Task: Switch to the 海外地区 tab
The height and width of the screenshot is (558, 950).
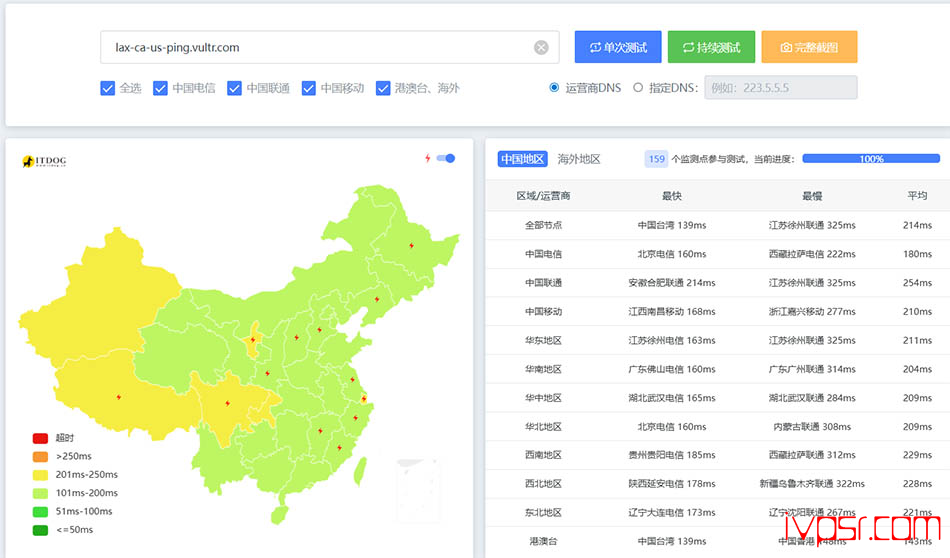Action: point(579,159)
